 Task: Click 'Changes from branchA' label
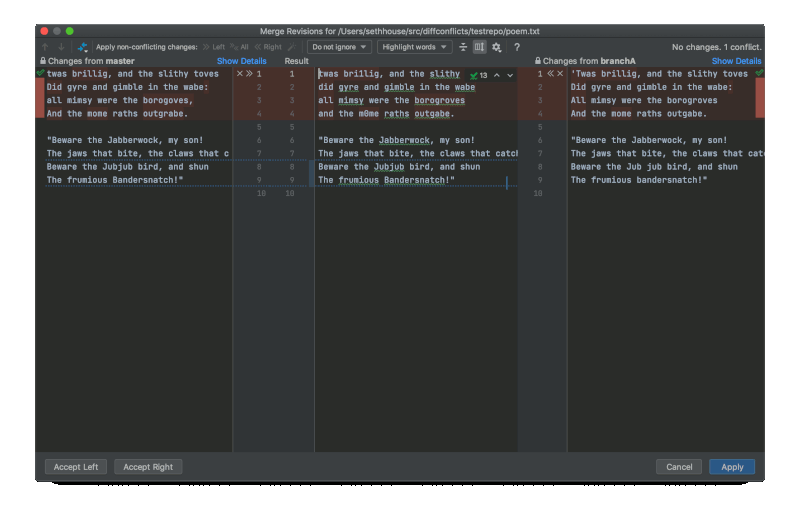coord(589,61)
